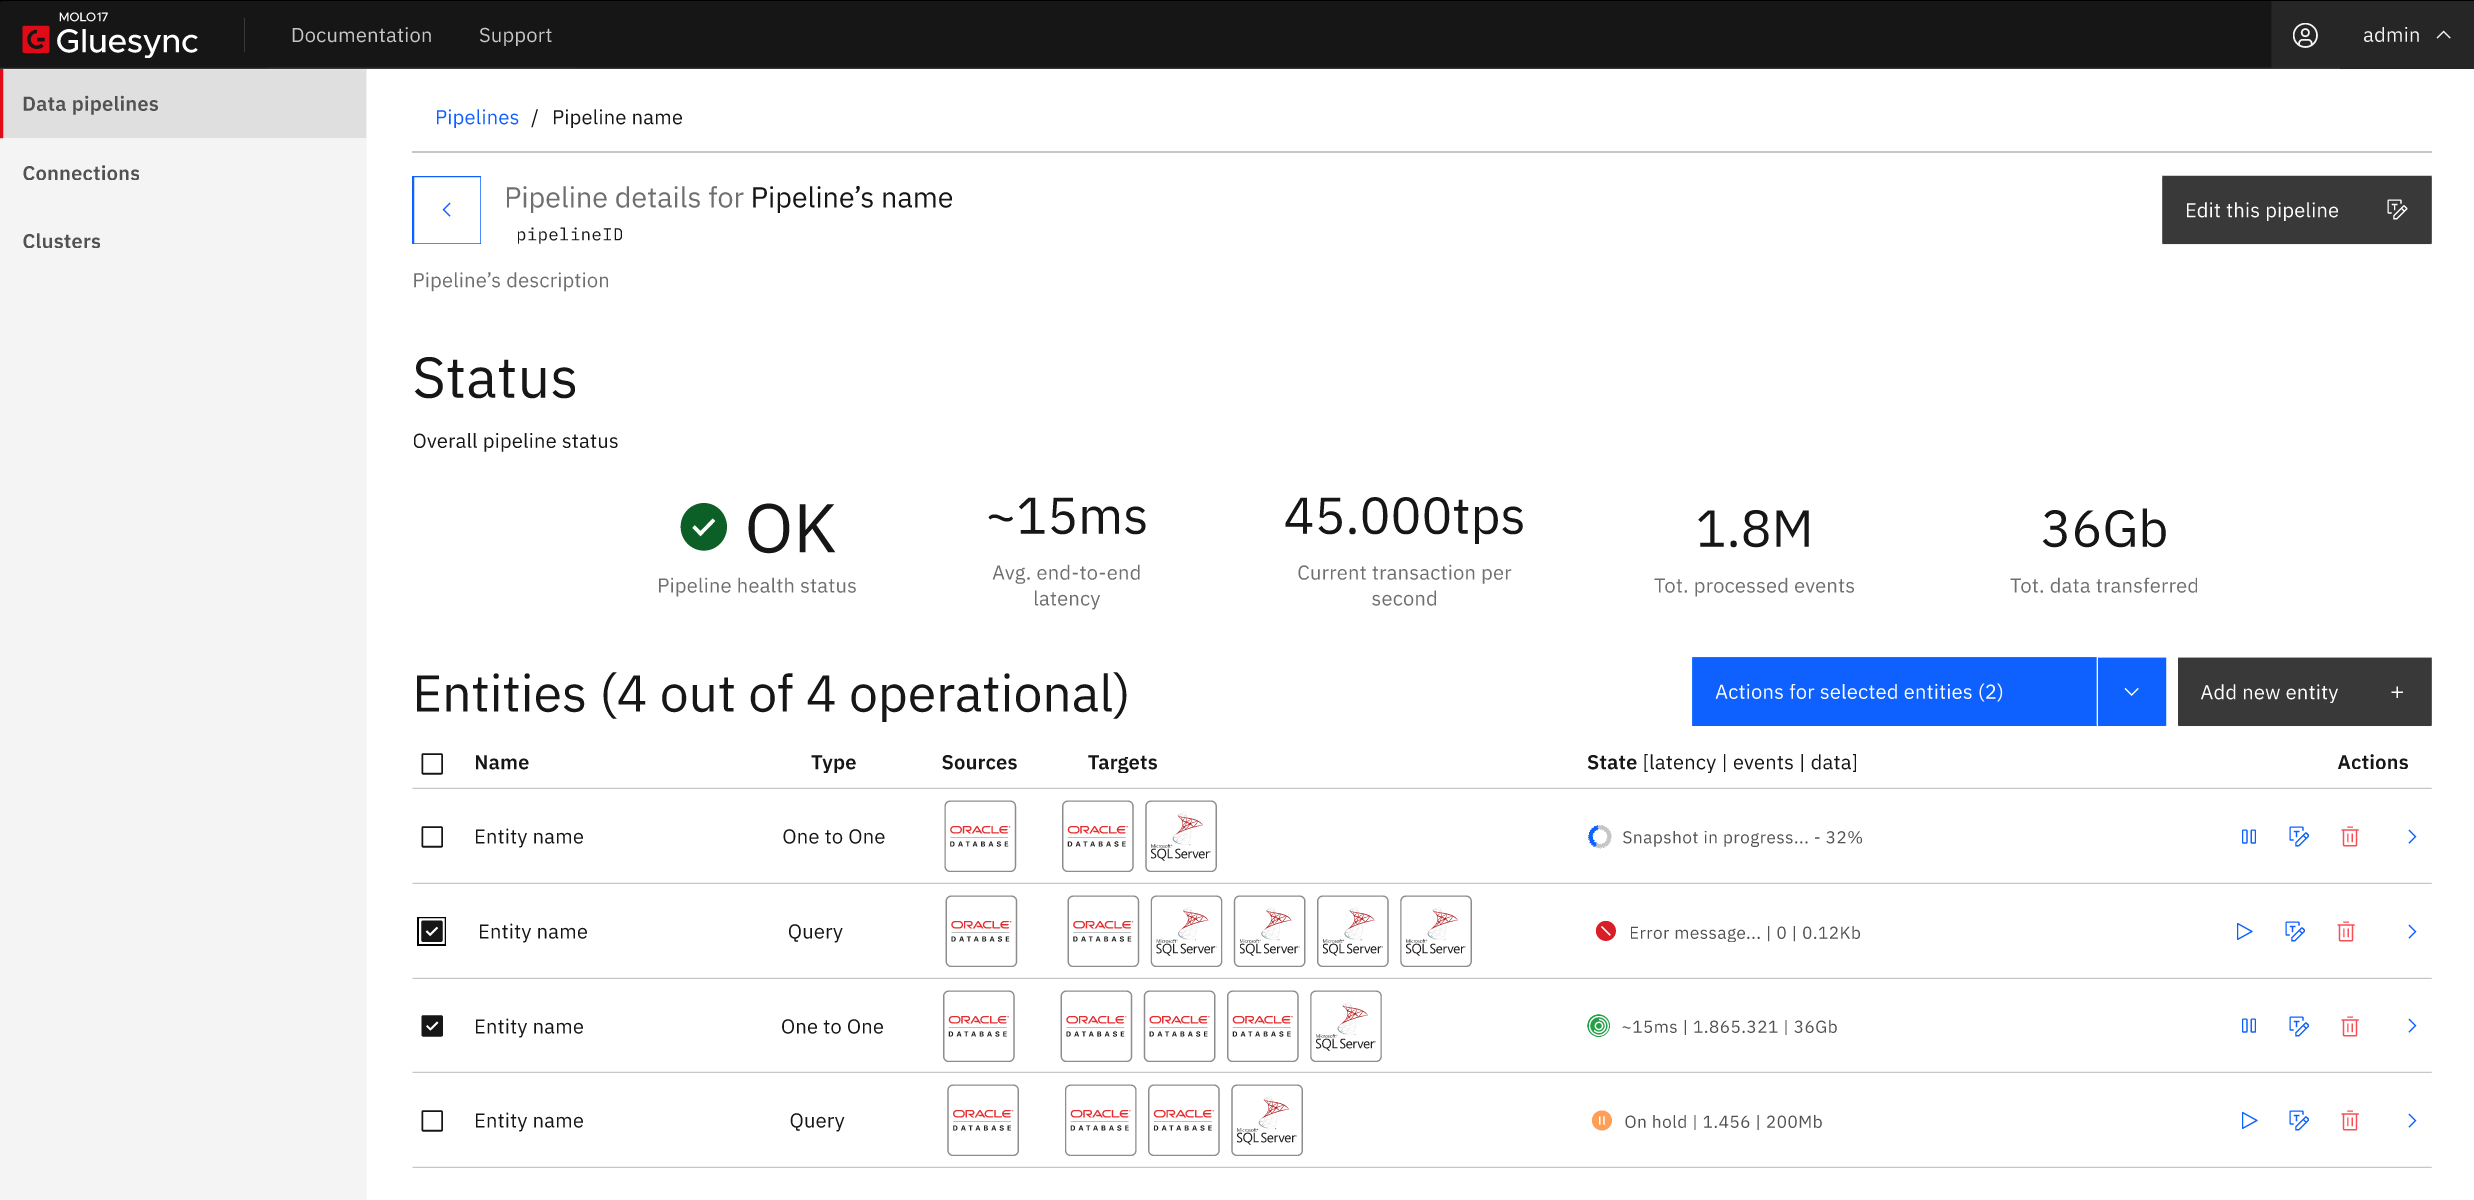Open Support in the top bar
This screenshot has width=2474, height=1200.
coord(515,35)
